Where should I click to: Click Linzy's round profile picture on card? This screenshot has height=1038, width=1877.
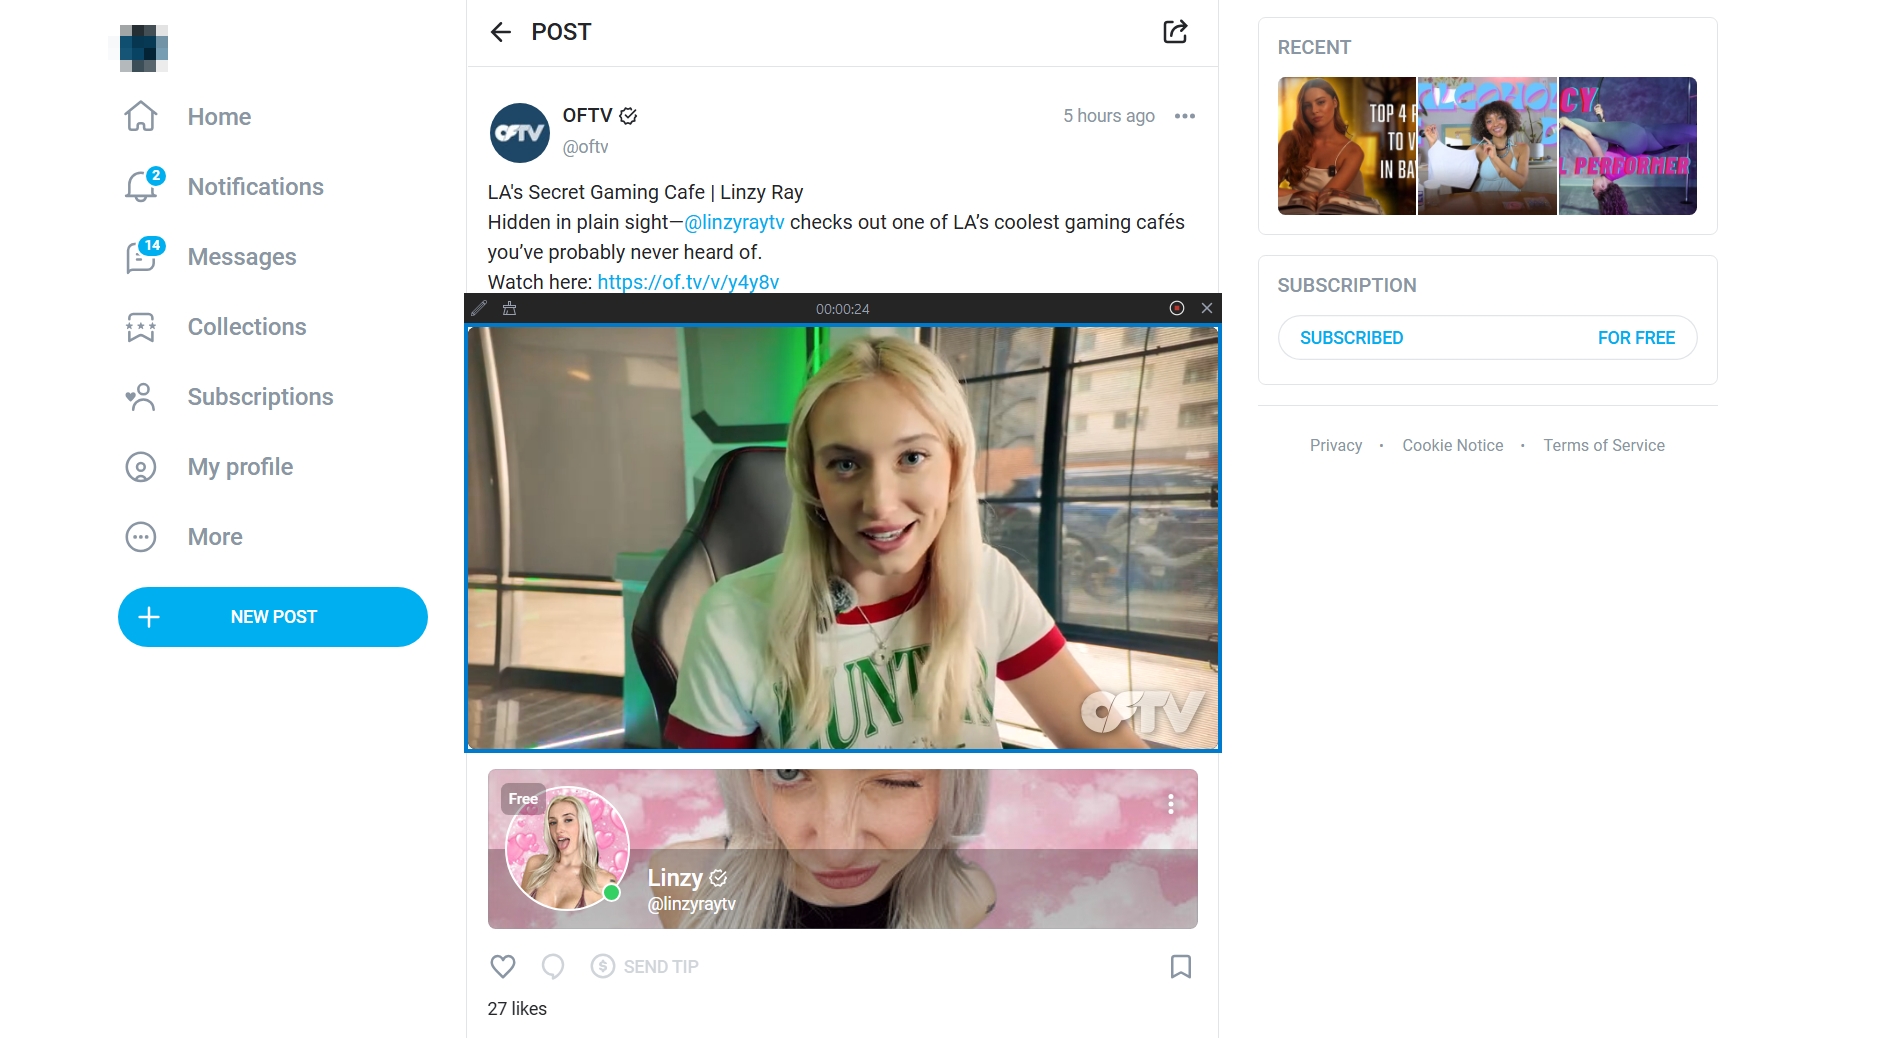[x=567, y=848]
